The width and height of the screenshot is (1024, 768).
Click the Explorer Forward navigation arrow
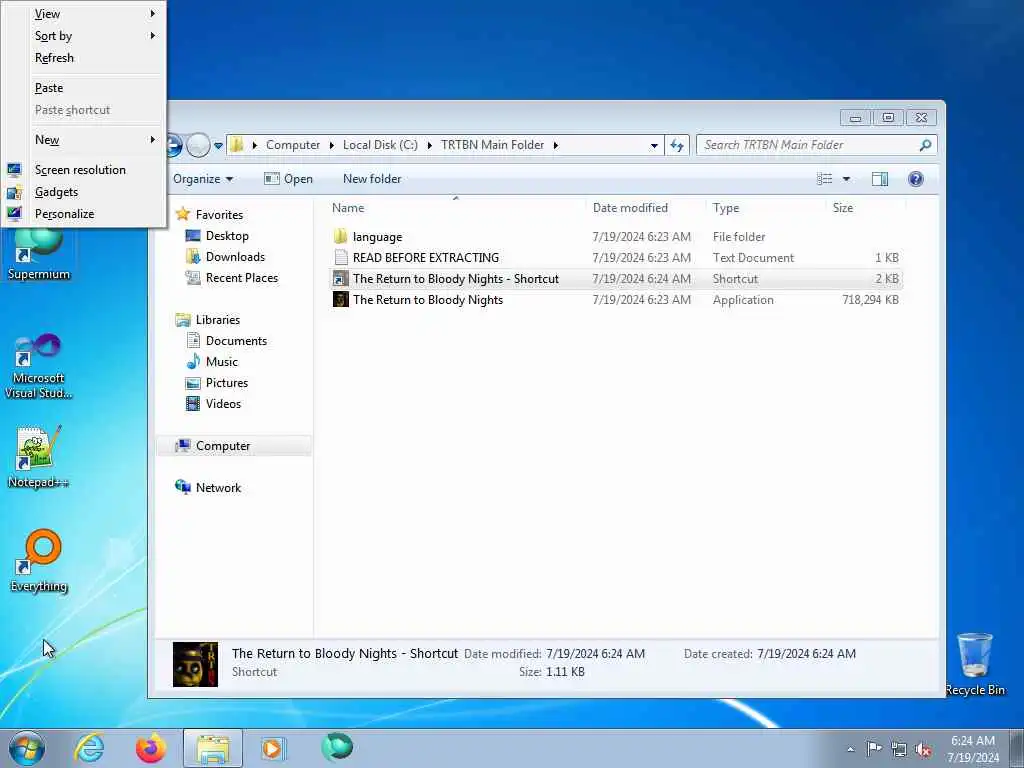(198, 145)
